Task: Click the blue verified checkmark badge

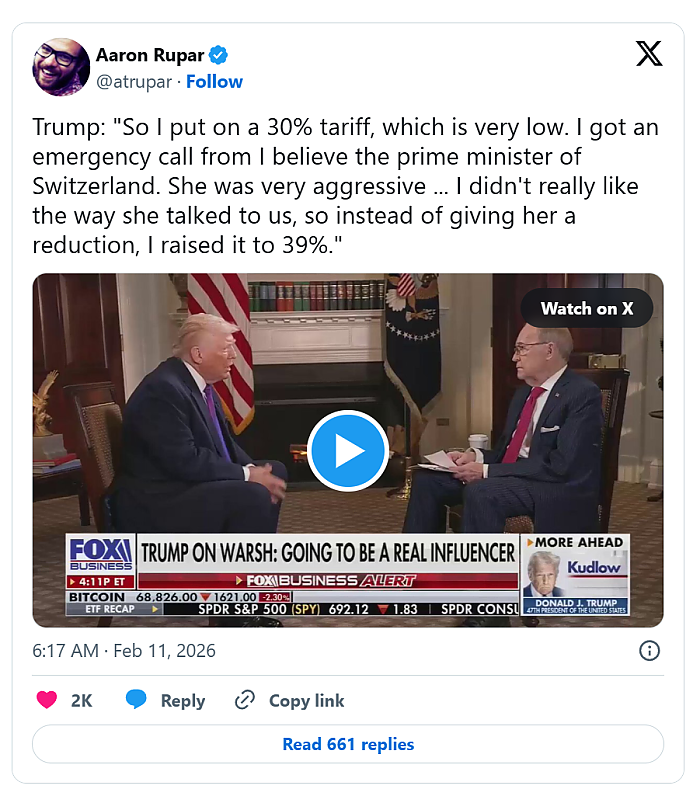Action: [x=217, y=54]
